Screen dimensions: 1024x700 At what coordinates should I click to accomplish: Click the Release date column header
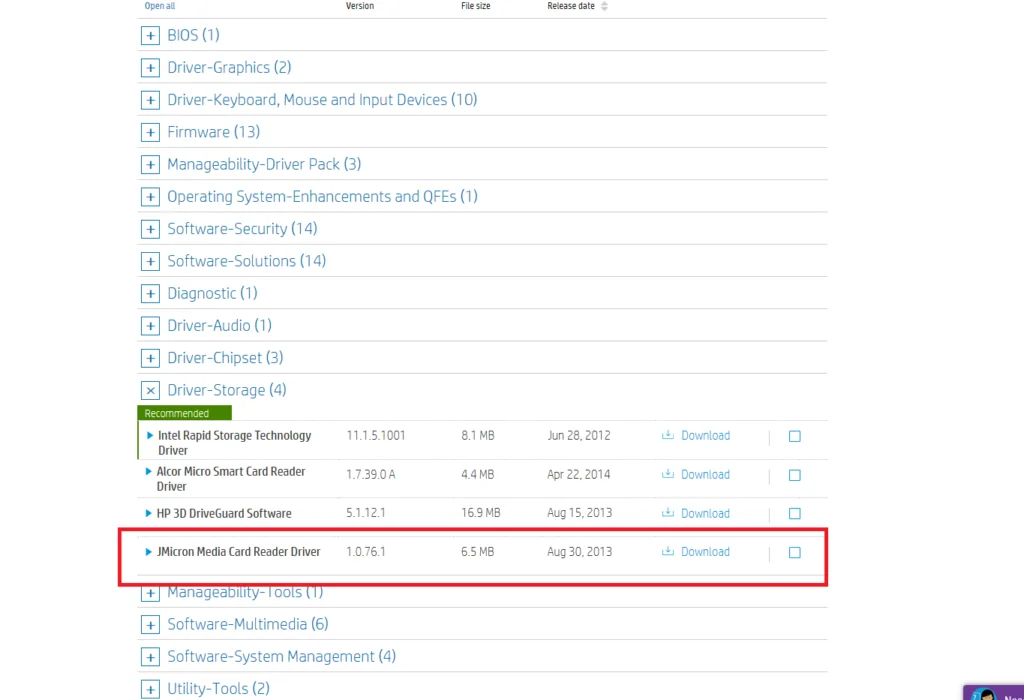tap(571, 6)
